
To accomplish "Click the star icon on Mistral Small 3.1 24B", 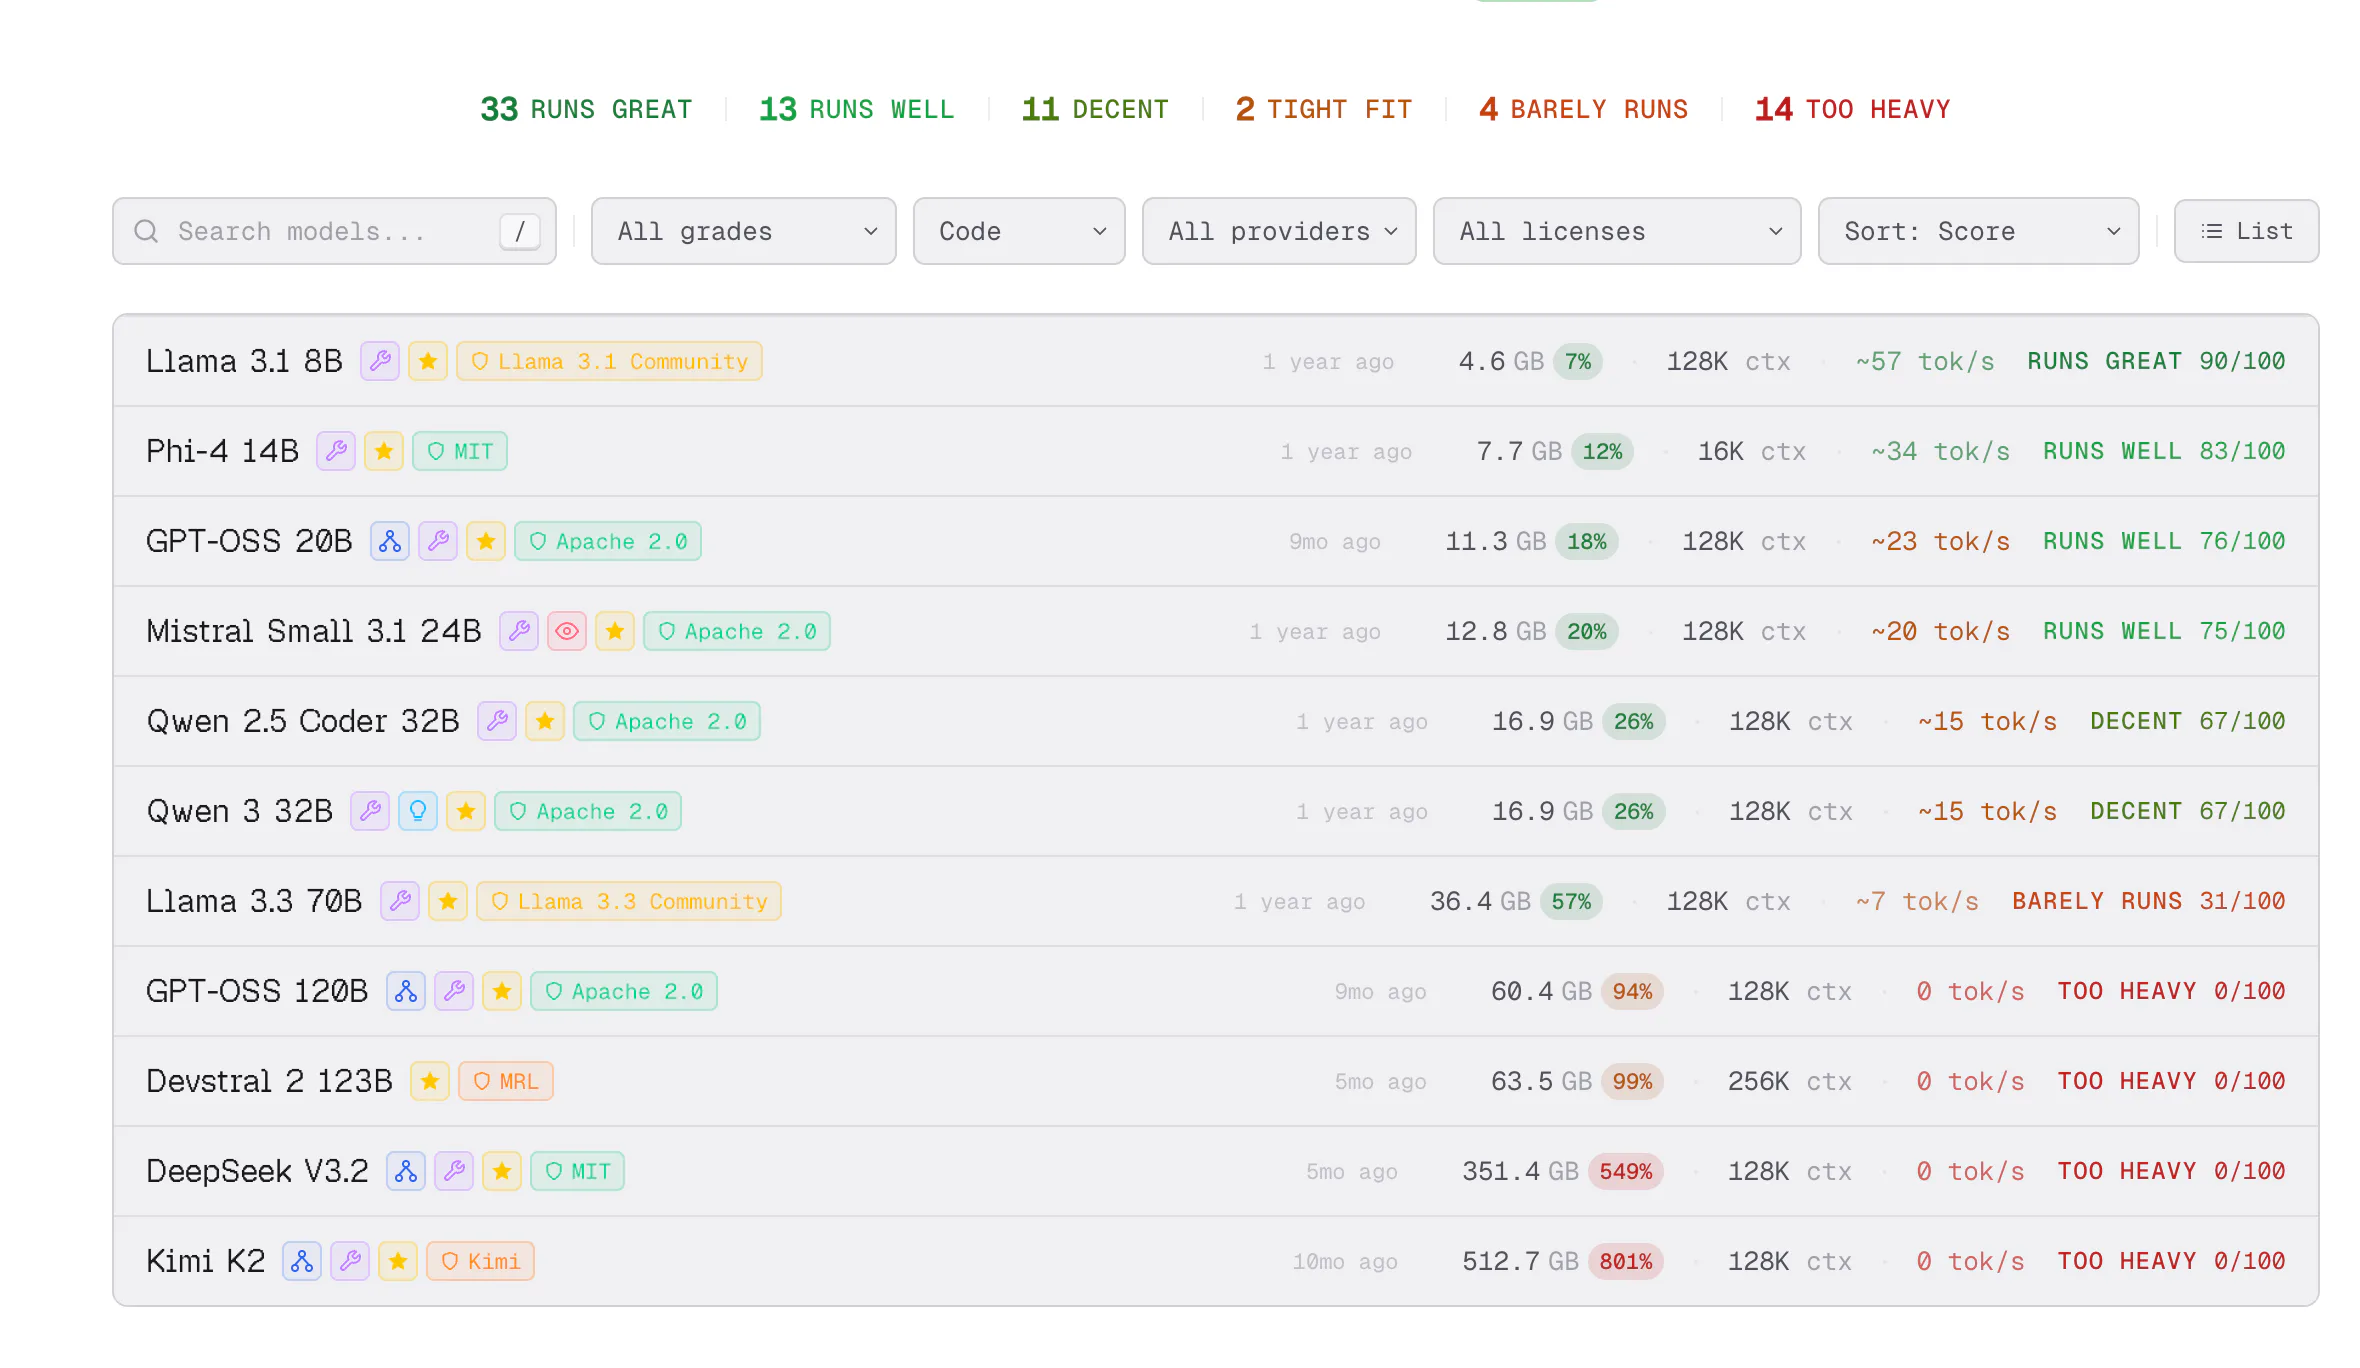I will [615, 631].
